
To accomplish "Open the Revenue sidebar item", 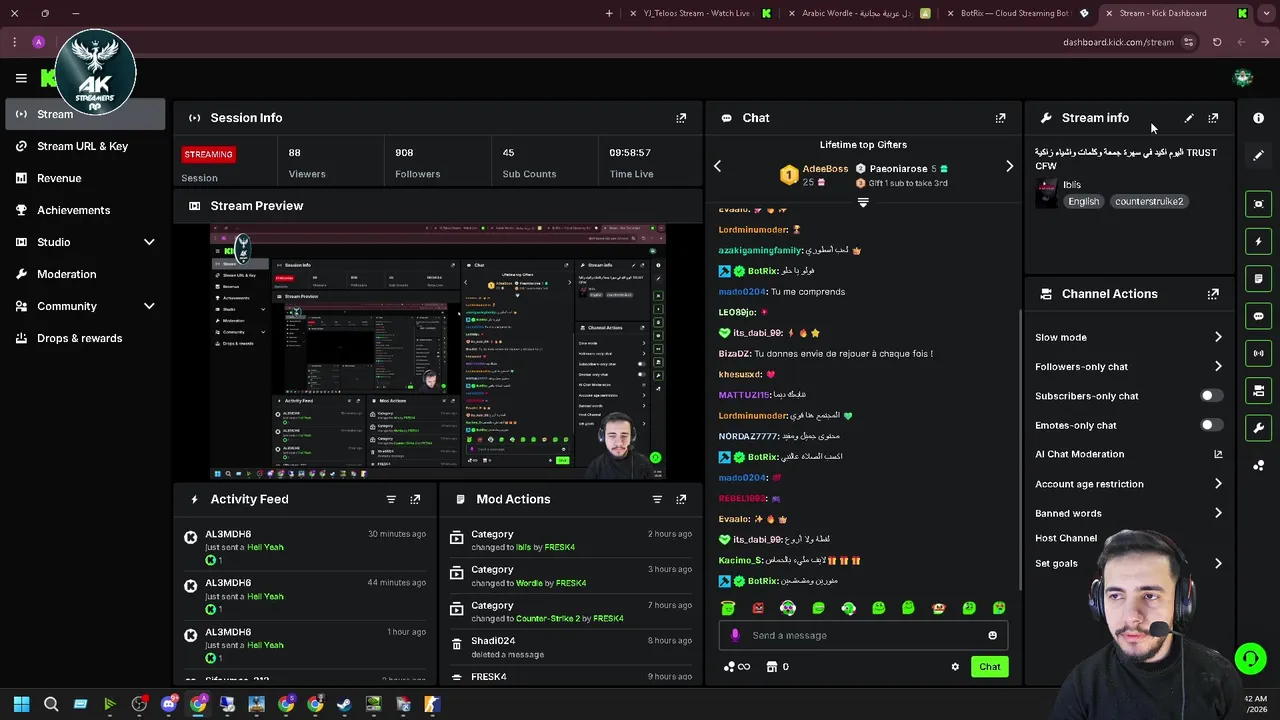I will tap(85, 178).
